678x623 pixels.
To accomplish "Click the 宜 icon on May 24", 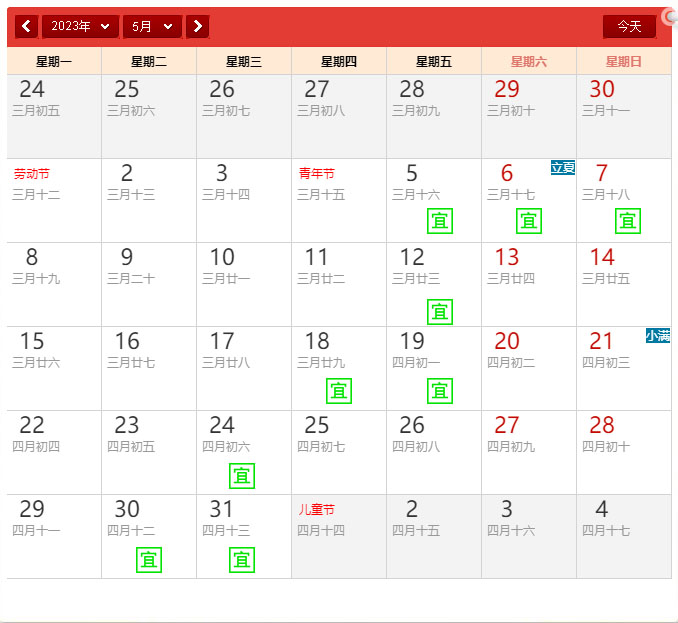I will 242,476.
